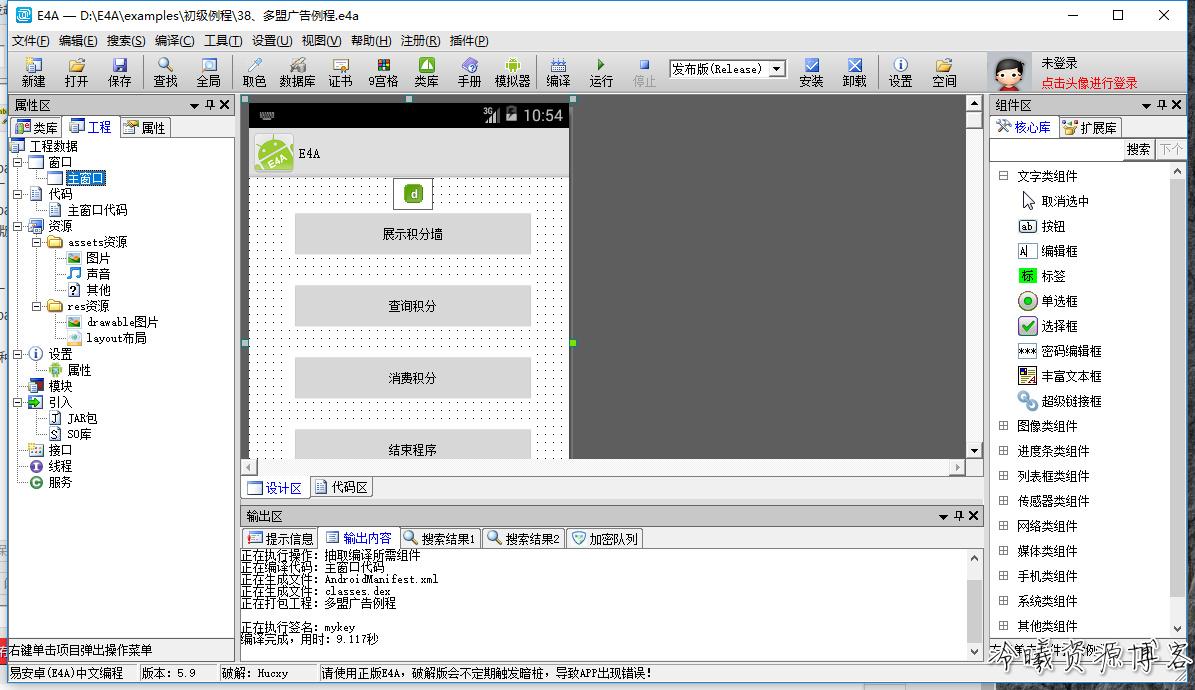Select the 取色 color picker tool

tap(254, 72)
